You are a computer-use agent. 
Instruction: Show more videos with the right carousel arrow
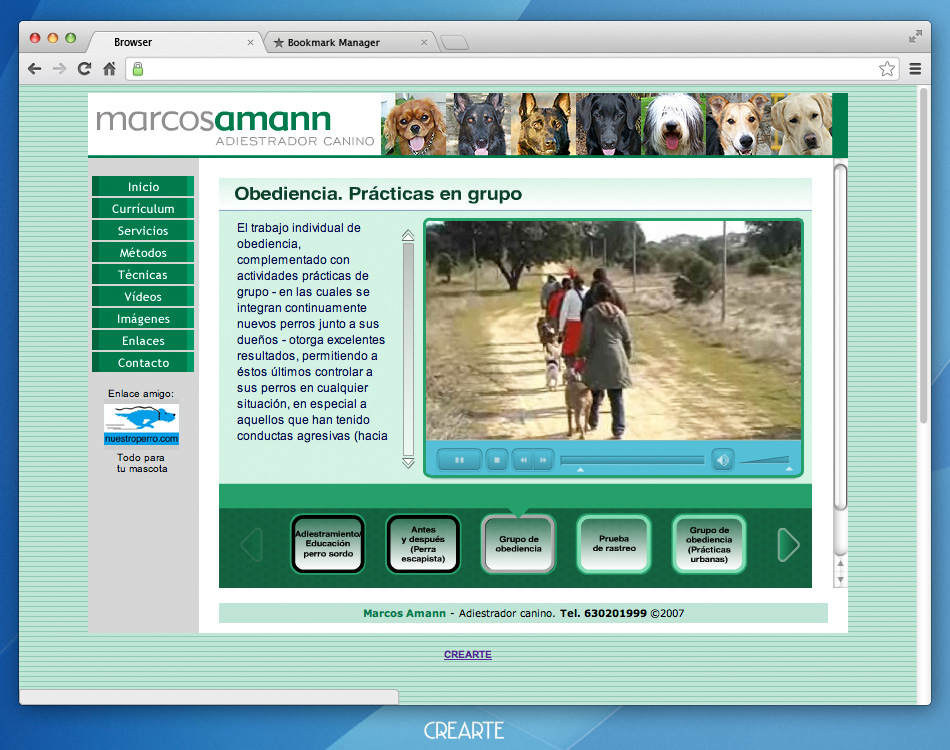pyautogui.click(x=788, y=545)
